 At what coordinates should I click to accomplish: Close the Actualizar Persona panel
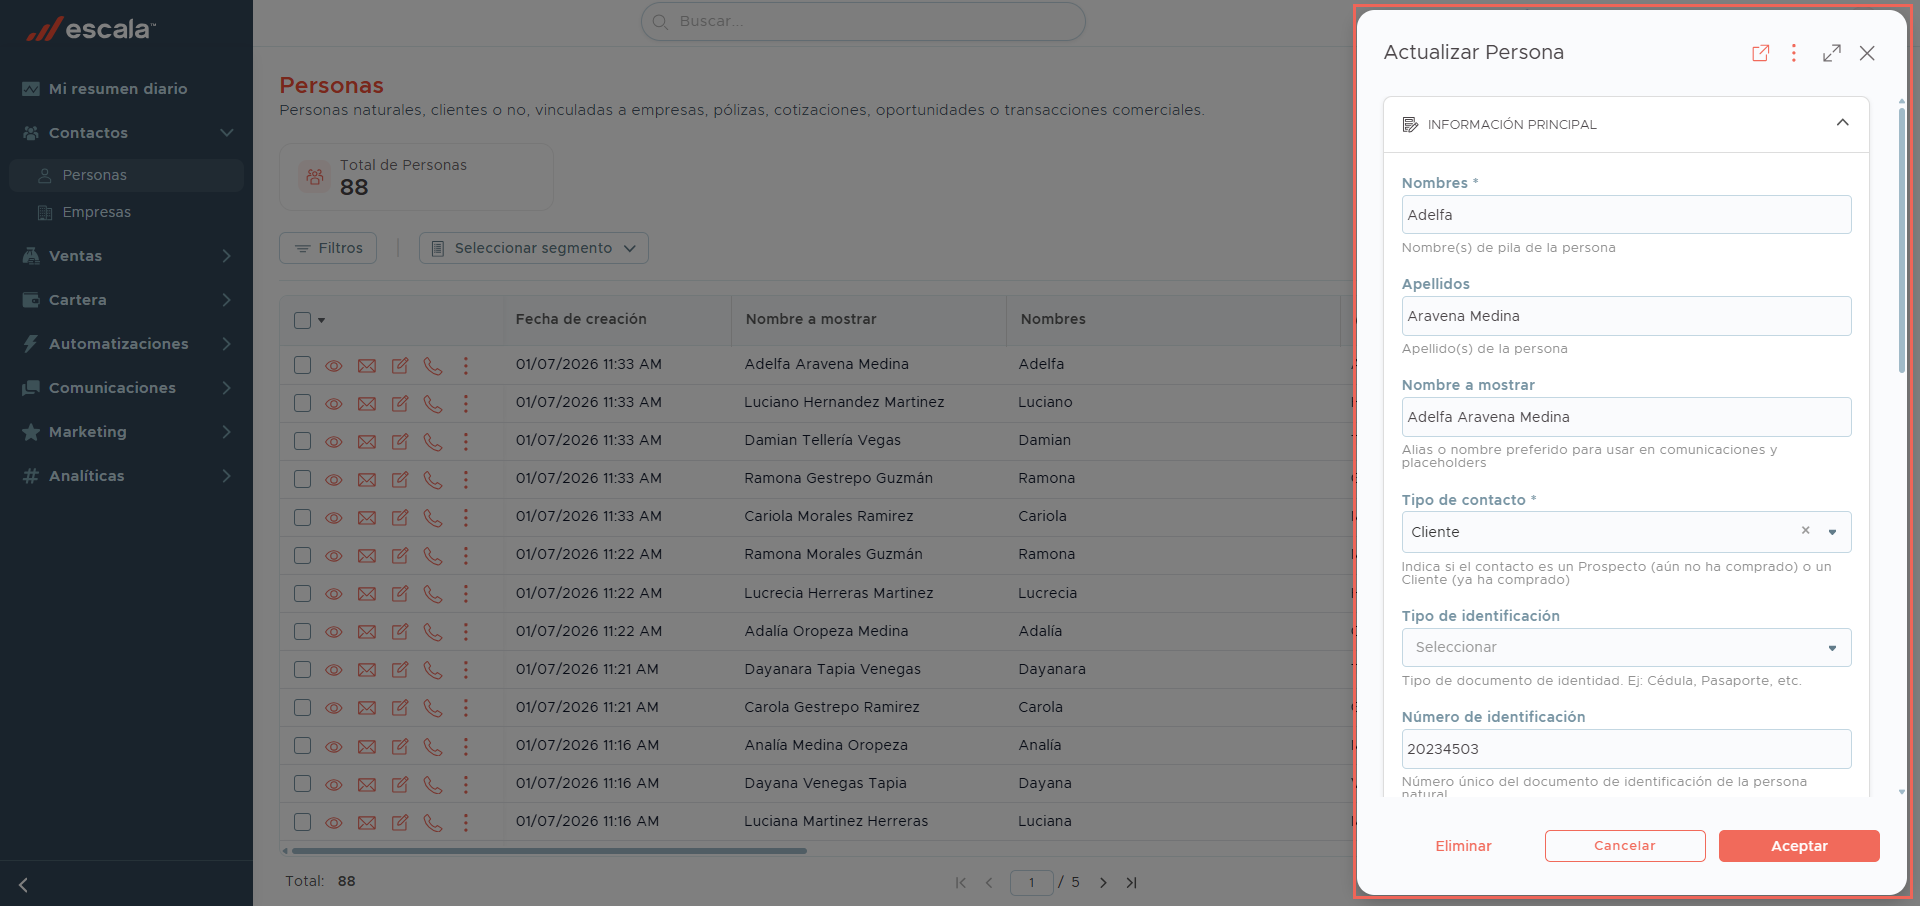coord(1867,53)
